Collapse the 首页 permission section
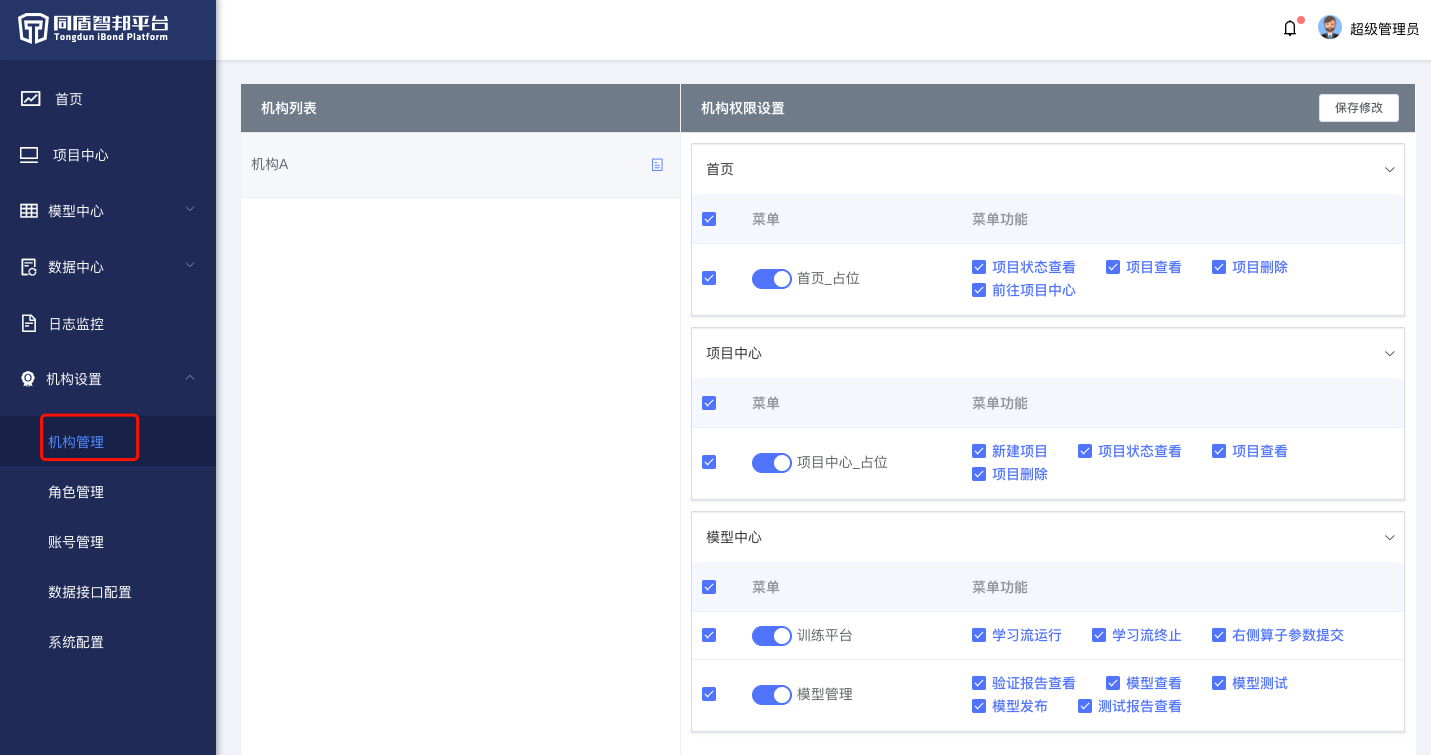 tap(1389, 170)
